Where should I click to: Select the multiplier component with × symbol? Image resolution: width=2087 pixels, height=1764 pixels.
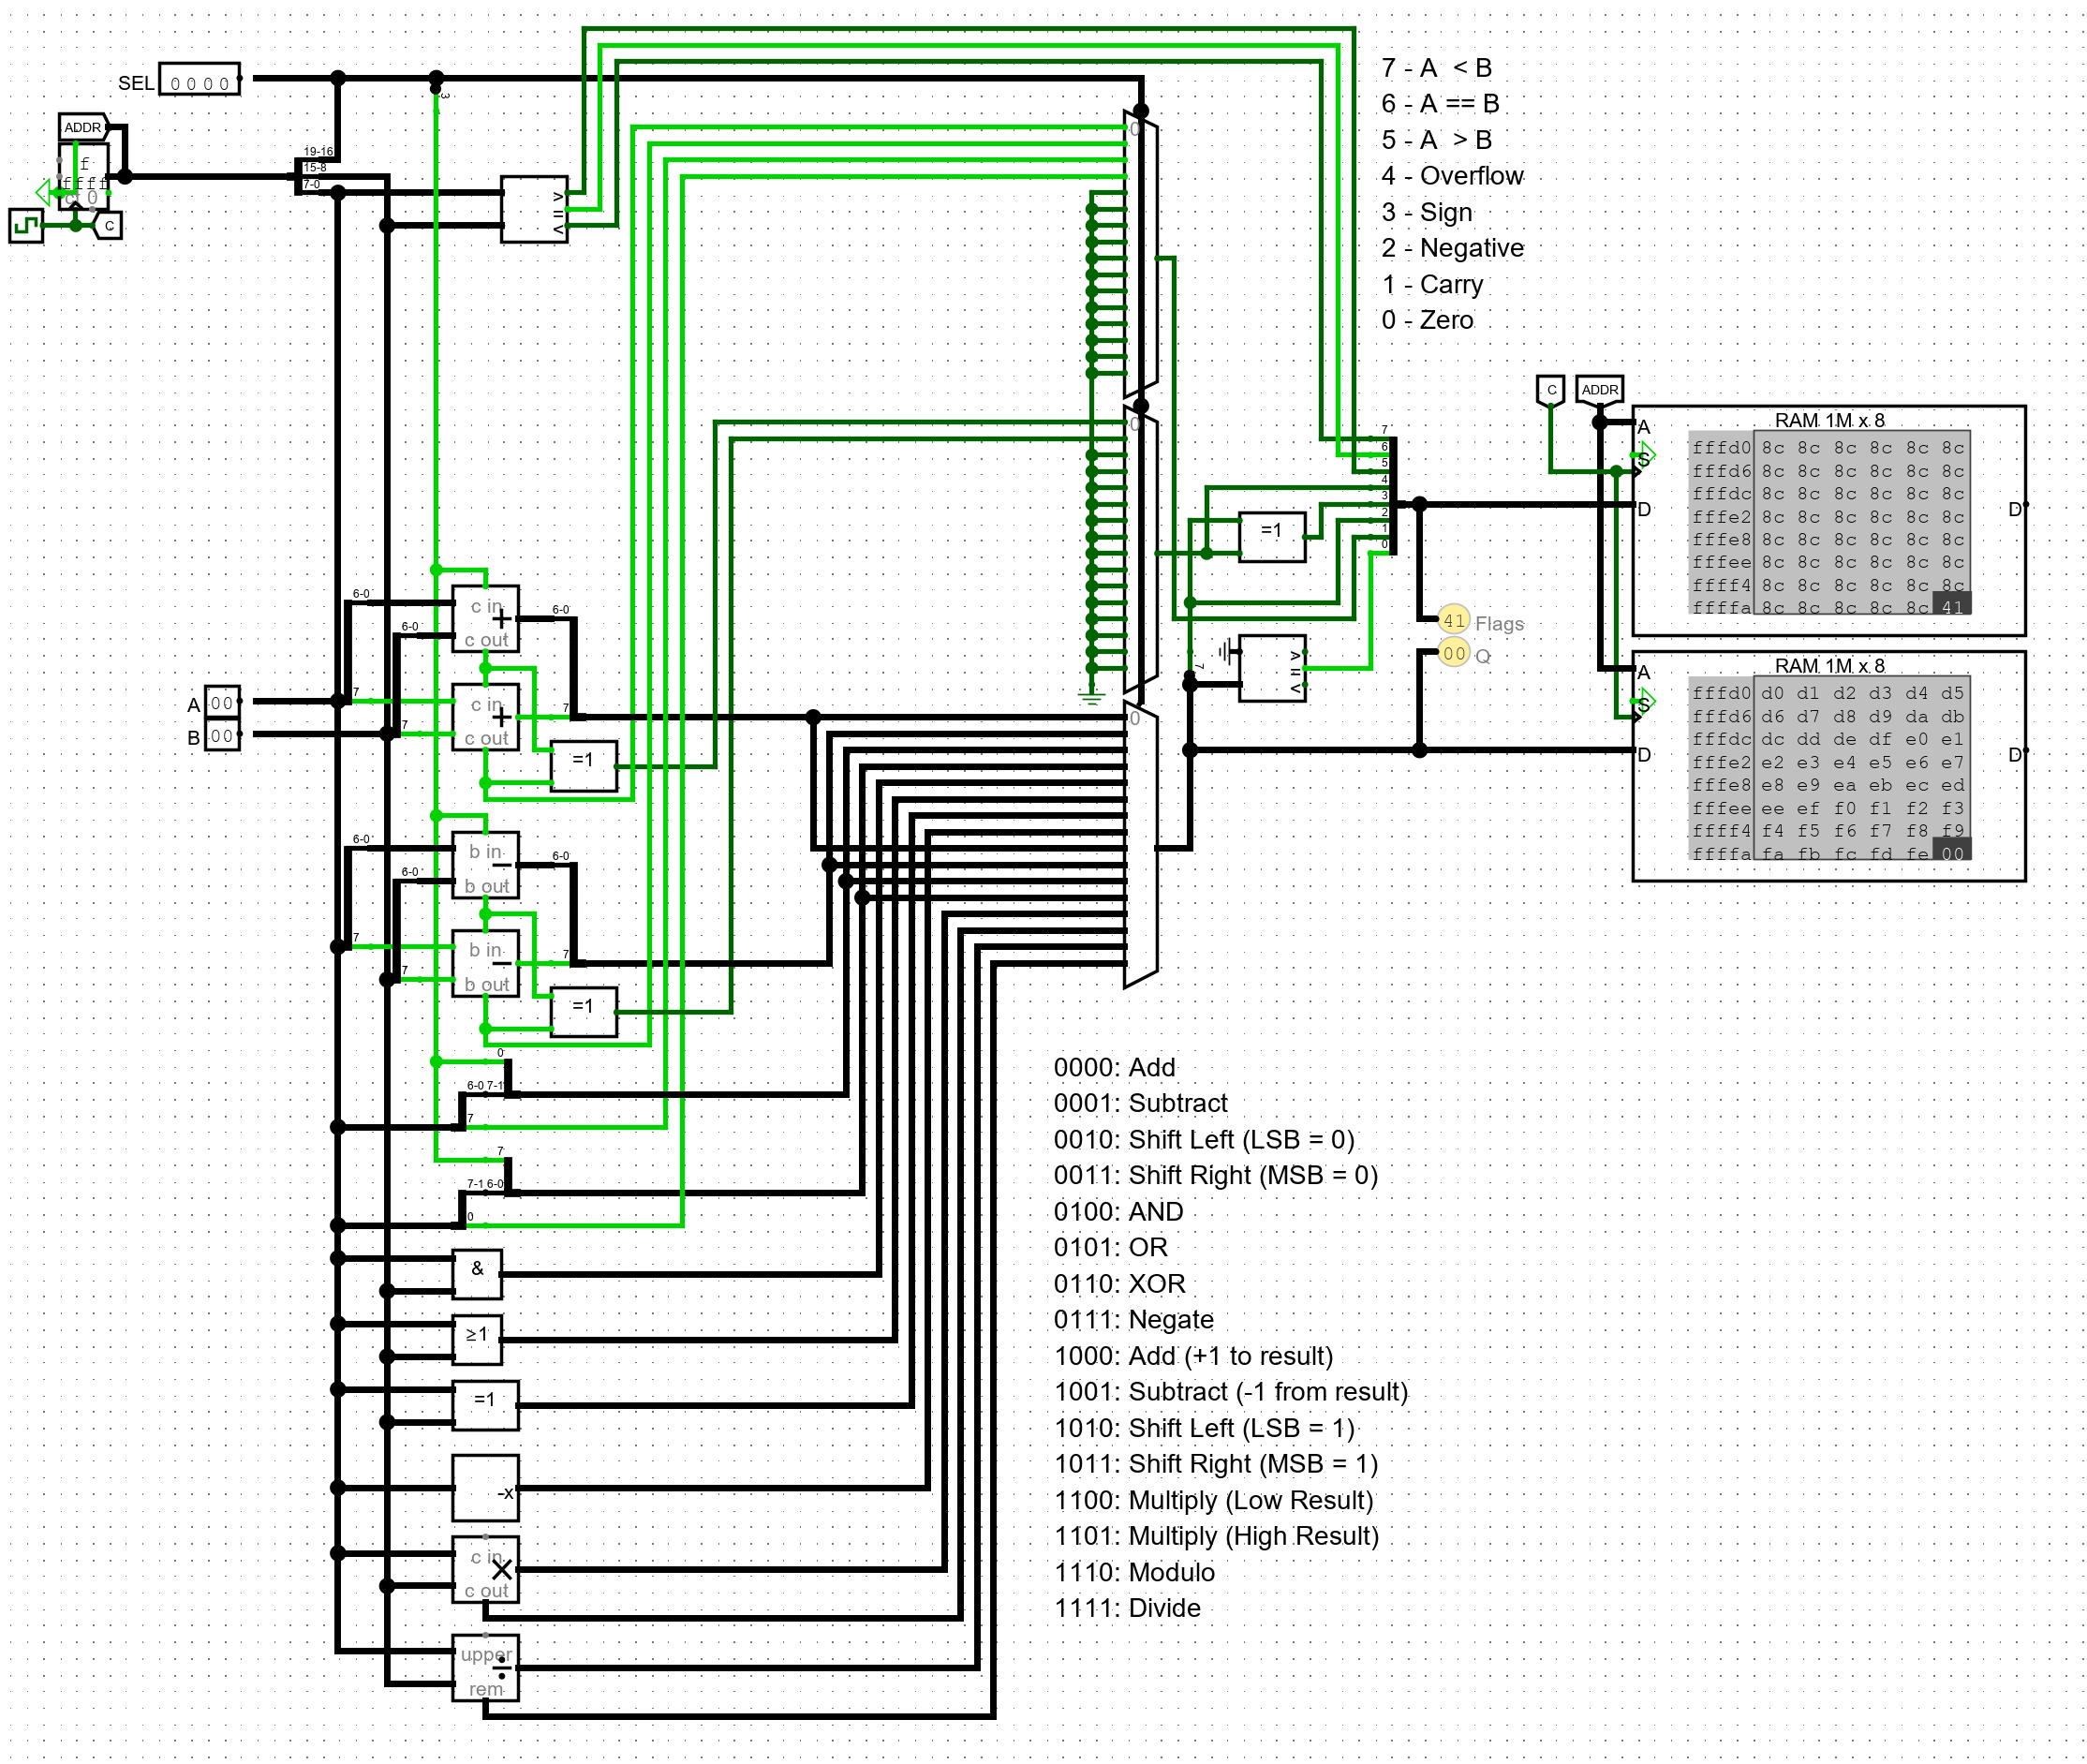pyautogui.click(x=485, y=1569)
